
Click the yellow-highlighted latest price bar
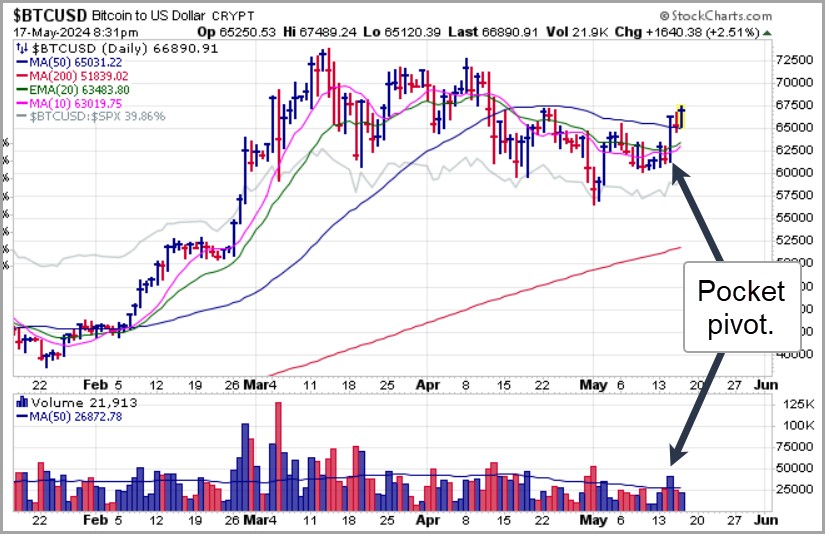(681, 117)
